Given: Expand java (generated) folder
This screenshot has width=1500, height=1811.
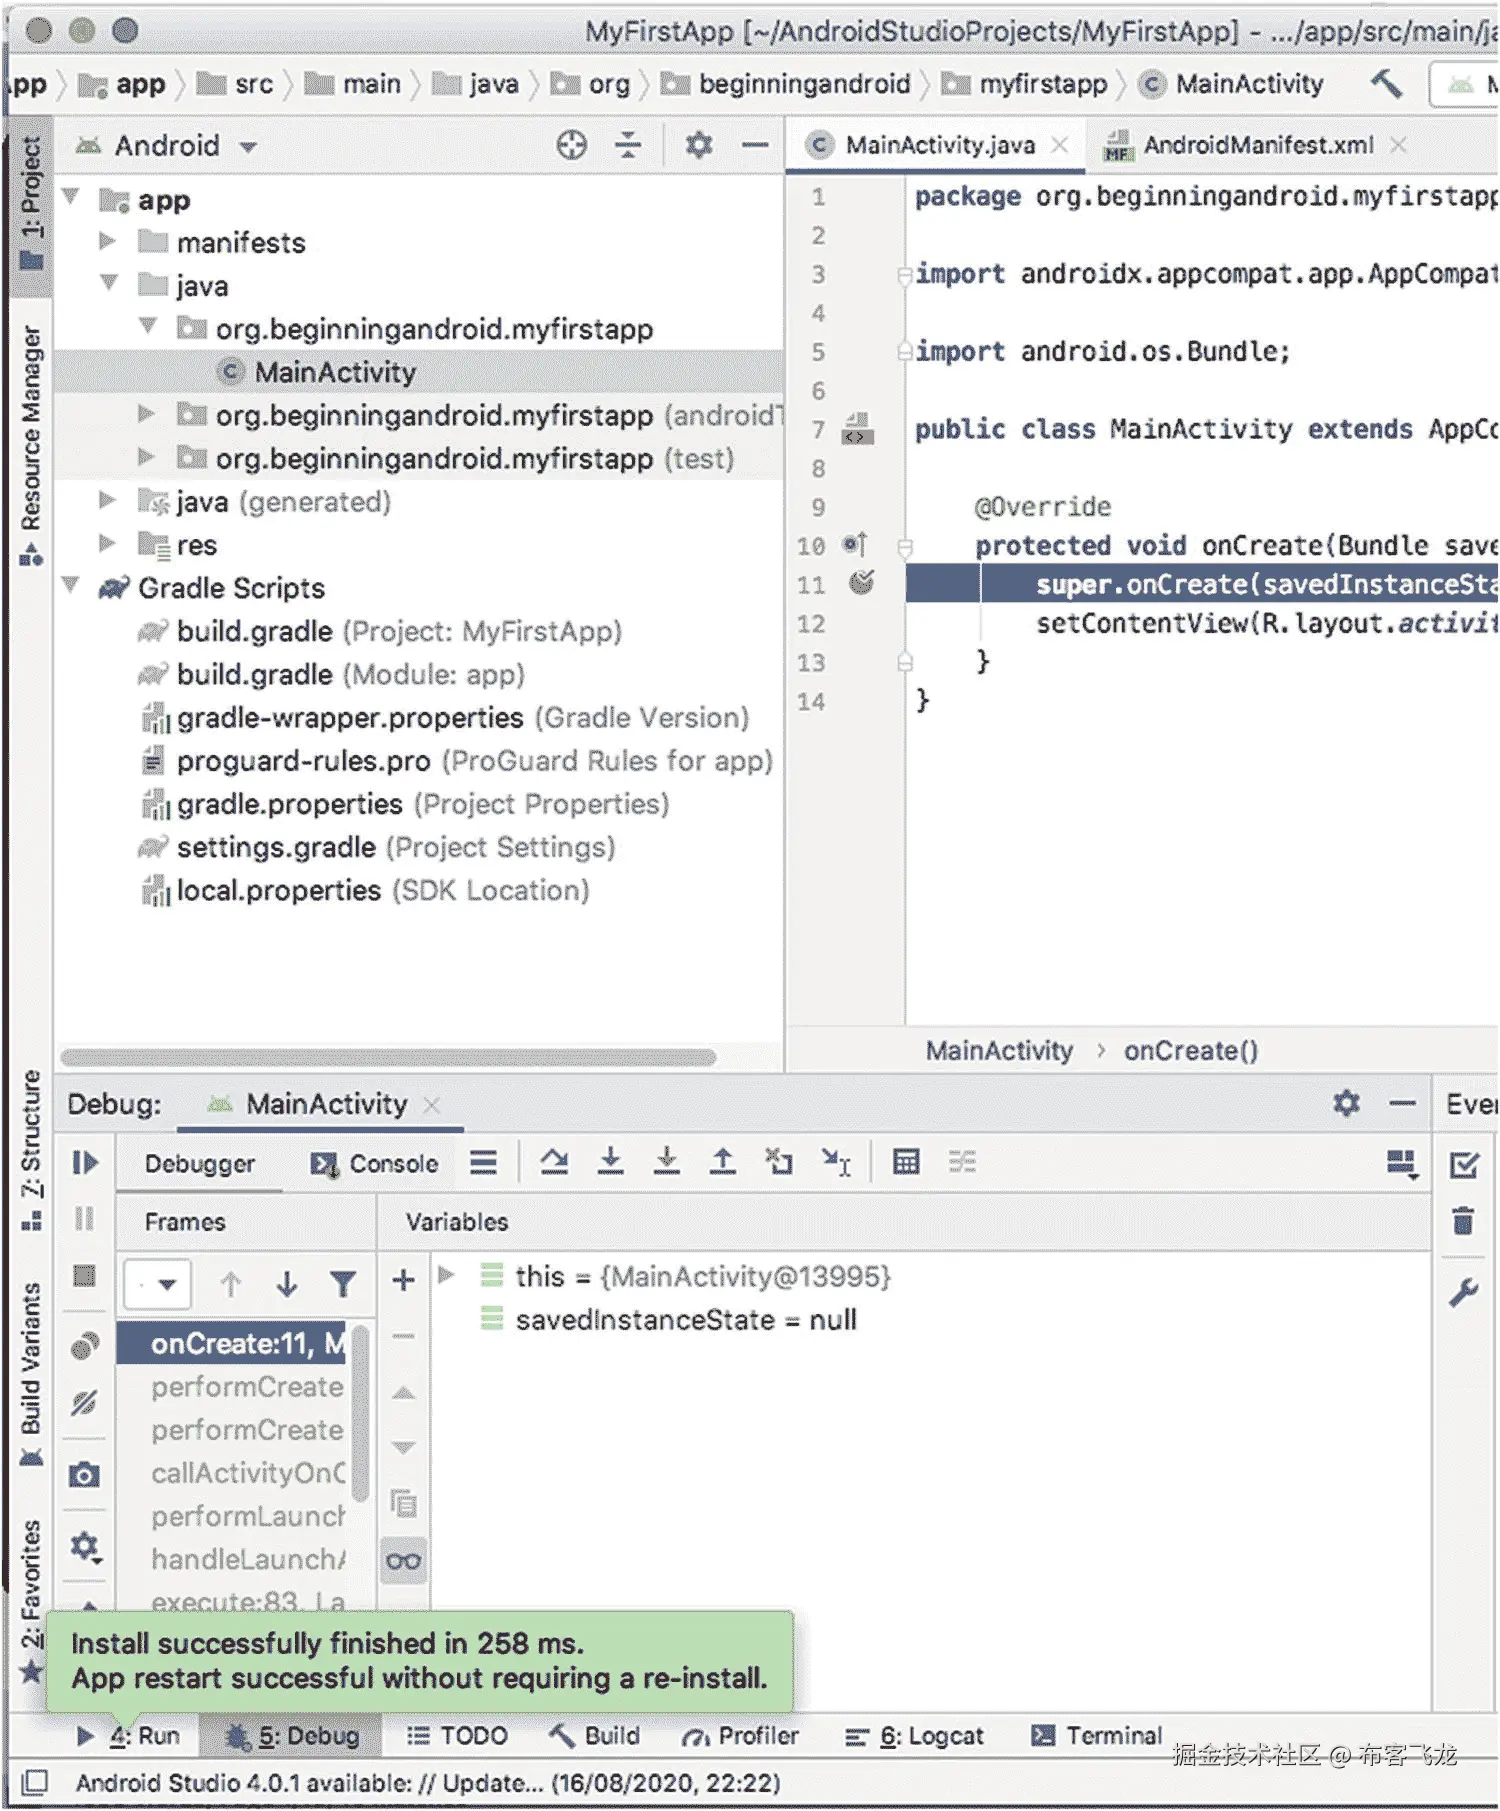Looking at the screenshot, I should (107, 500).
